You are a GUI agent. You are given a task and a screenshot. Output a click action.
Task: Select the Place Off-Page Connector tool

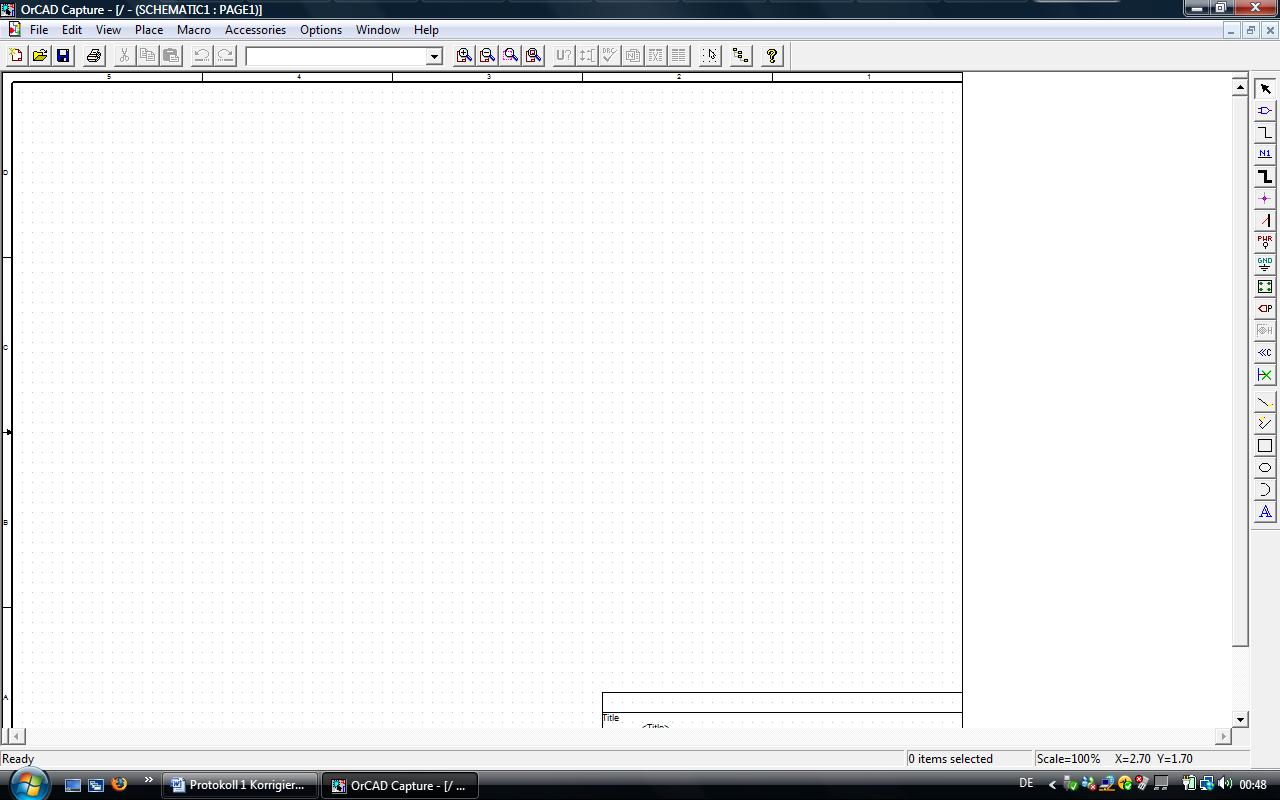pos(1265,353)
